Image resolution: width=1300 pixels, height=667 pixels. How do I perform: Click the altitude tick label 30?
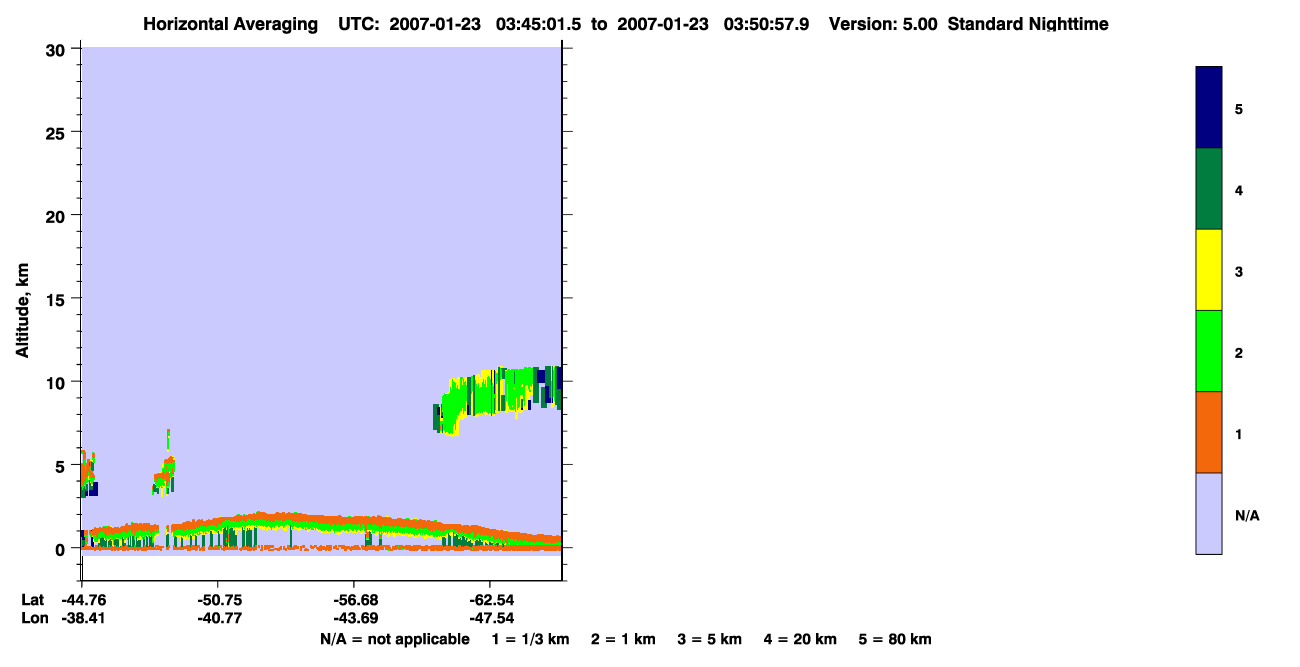58,49
